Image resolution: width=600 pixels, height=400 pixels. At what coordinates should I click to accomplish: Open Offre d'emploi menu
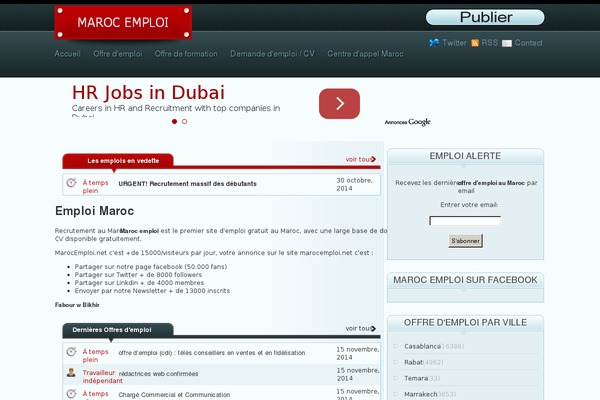pyautogui.click(x=118, y=54)
